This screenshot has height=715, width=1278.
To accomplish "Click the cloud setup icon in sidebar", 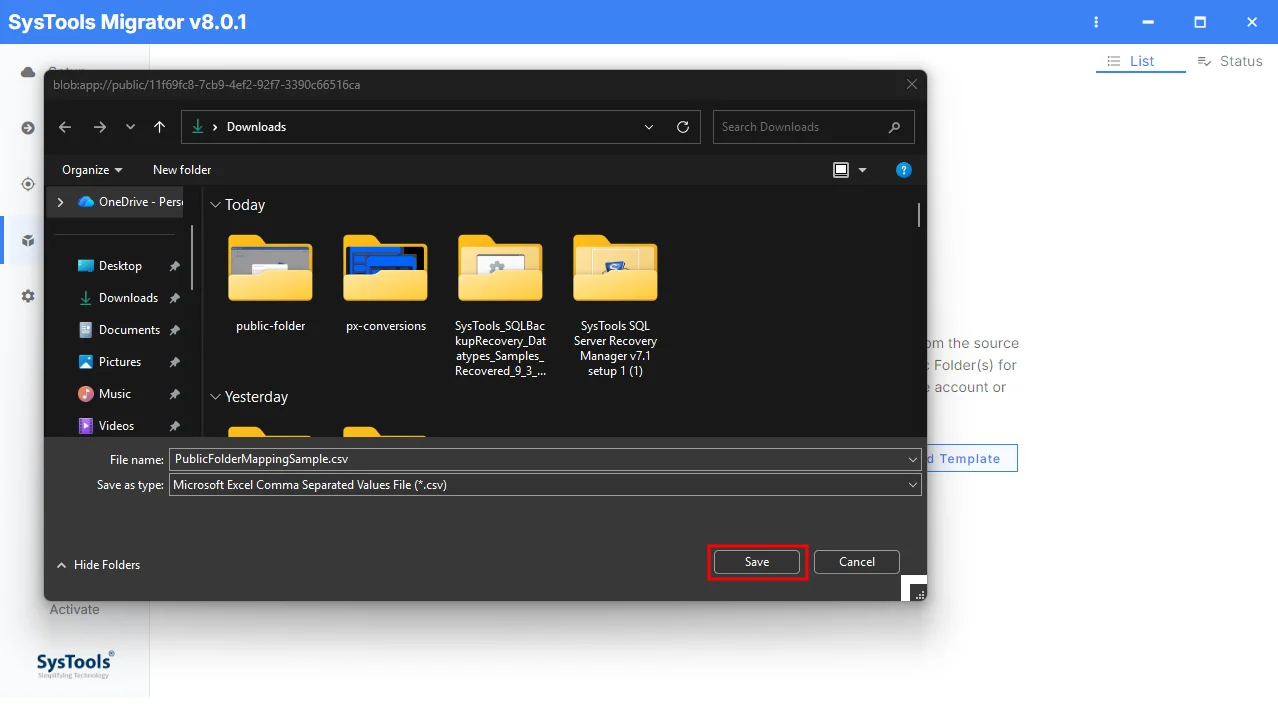I will [28, 72].
